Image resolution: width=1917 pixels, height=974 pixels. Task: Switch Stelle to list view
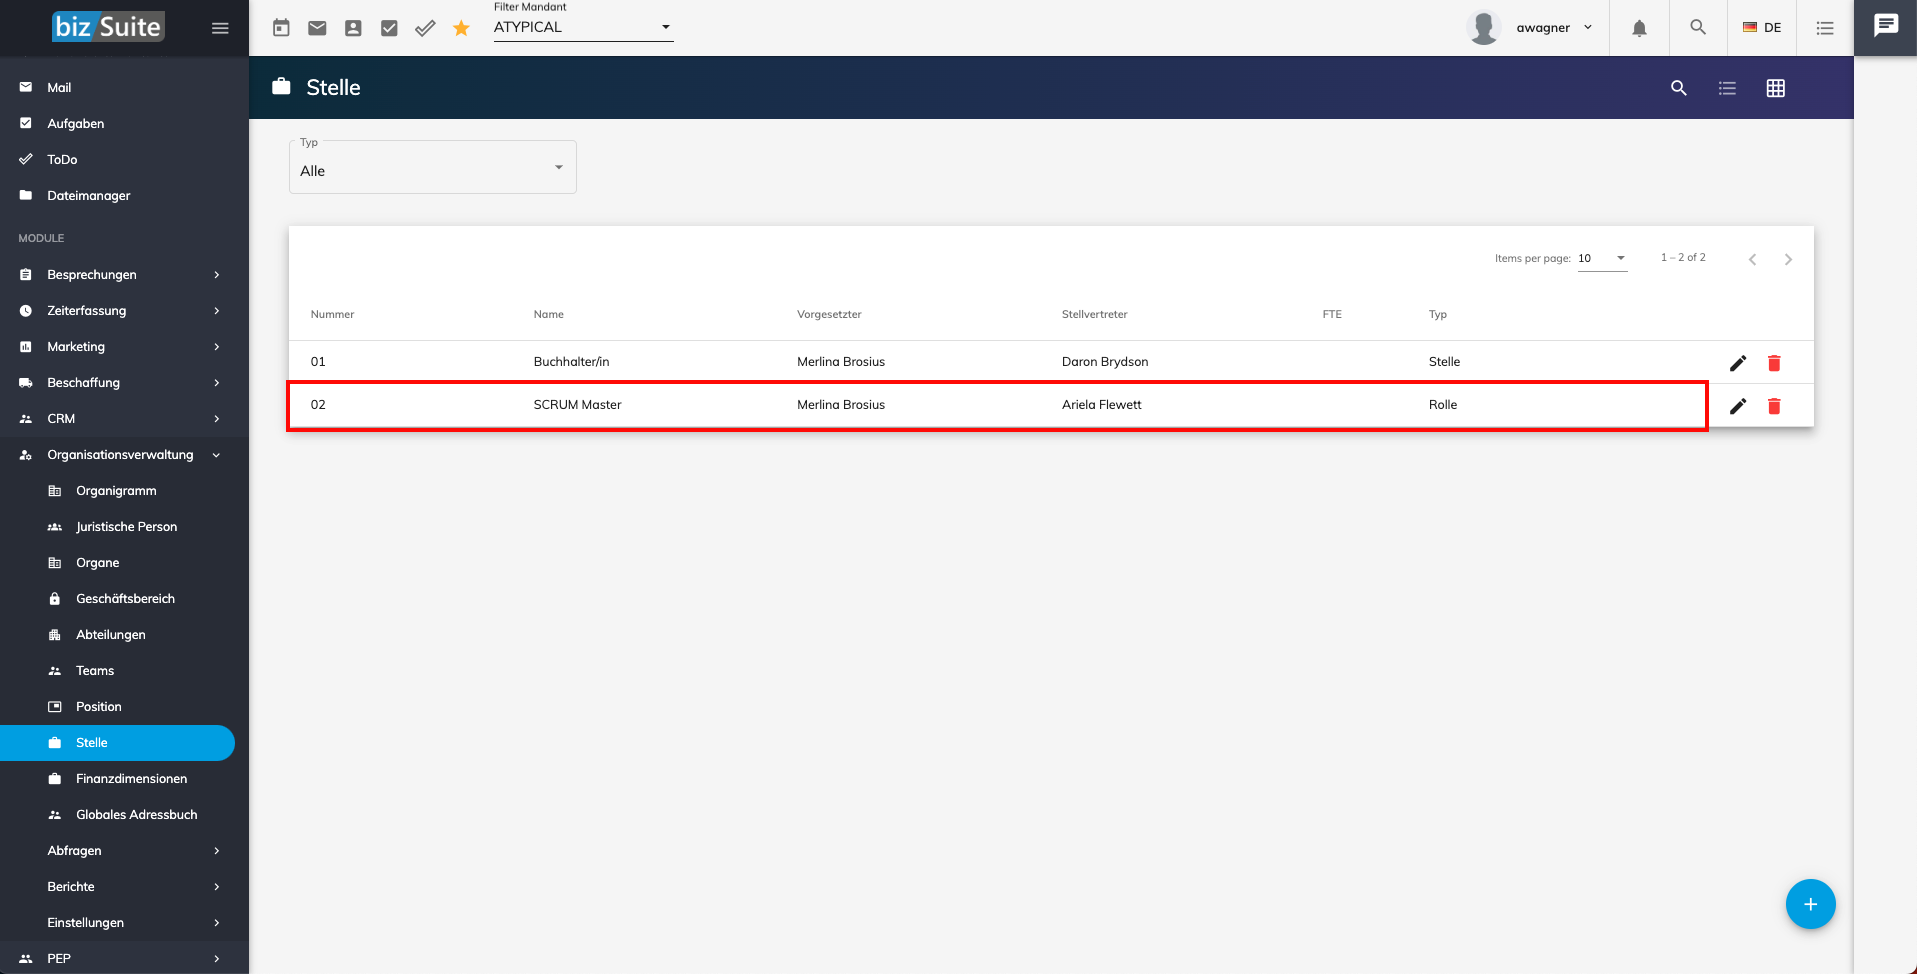(x=1727, y=88)
